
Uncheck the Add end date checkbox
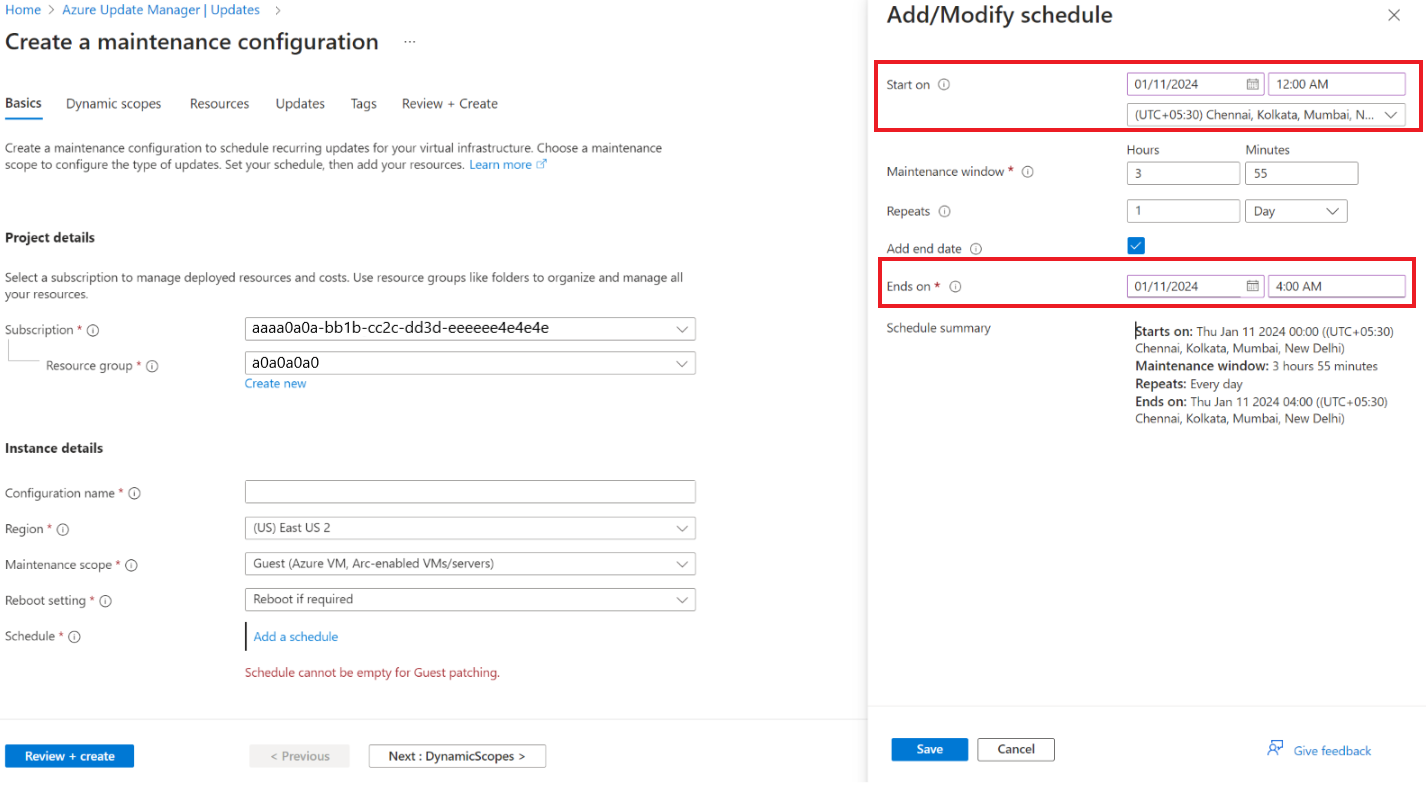tap(1136, 246)
